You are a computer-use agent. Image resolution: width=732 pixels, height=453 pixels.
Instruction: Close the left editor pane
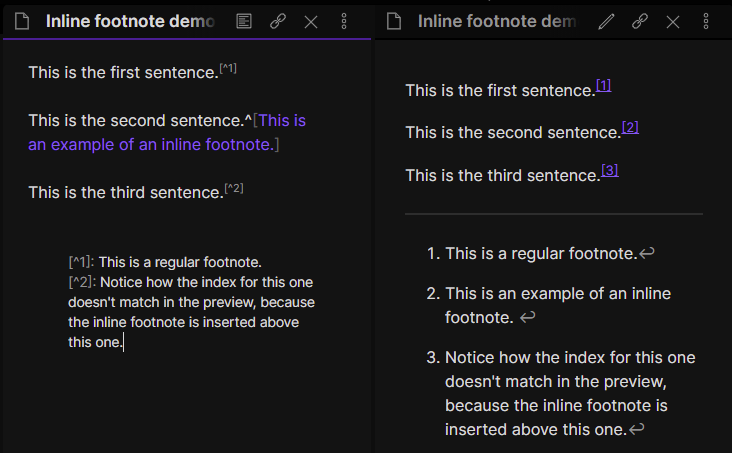tap(311, 21)
